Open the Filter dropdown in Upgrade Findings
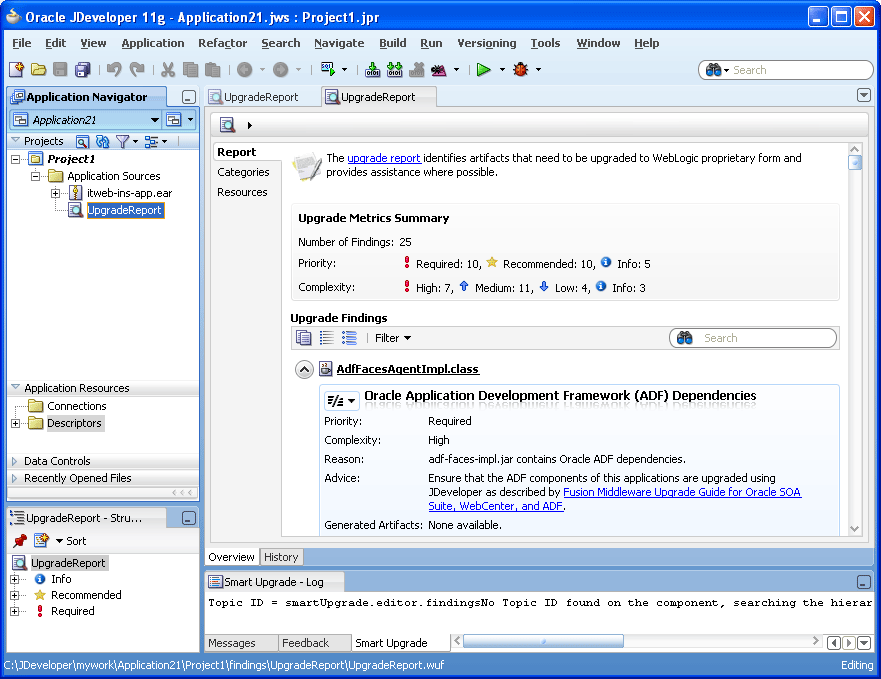Image resolution: width=881 pixels, height=679 pixels. 393,338
